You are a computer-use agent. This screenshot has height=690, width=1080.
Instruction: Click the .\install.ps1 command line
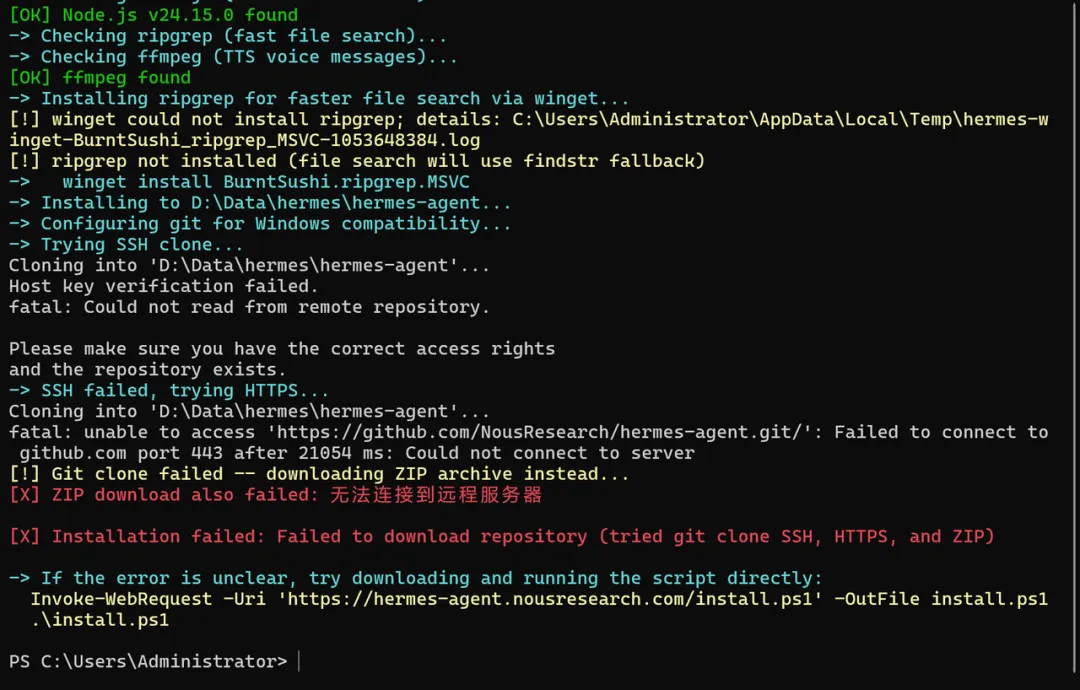click(x=100, y=620)
